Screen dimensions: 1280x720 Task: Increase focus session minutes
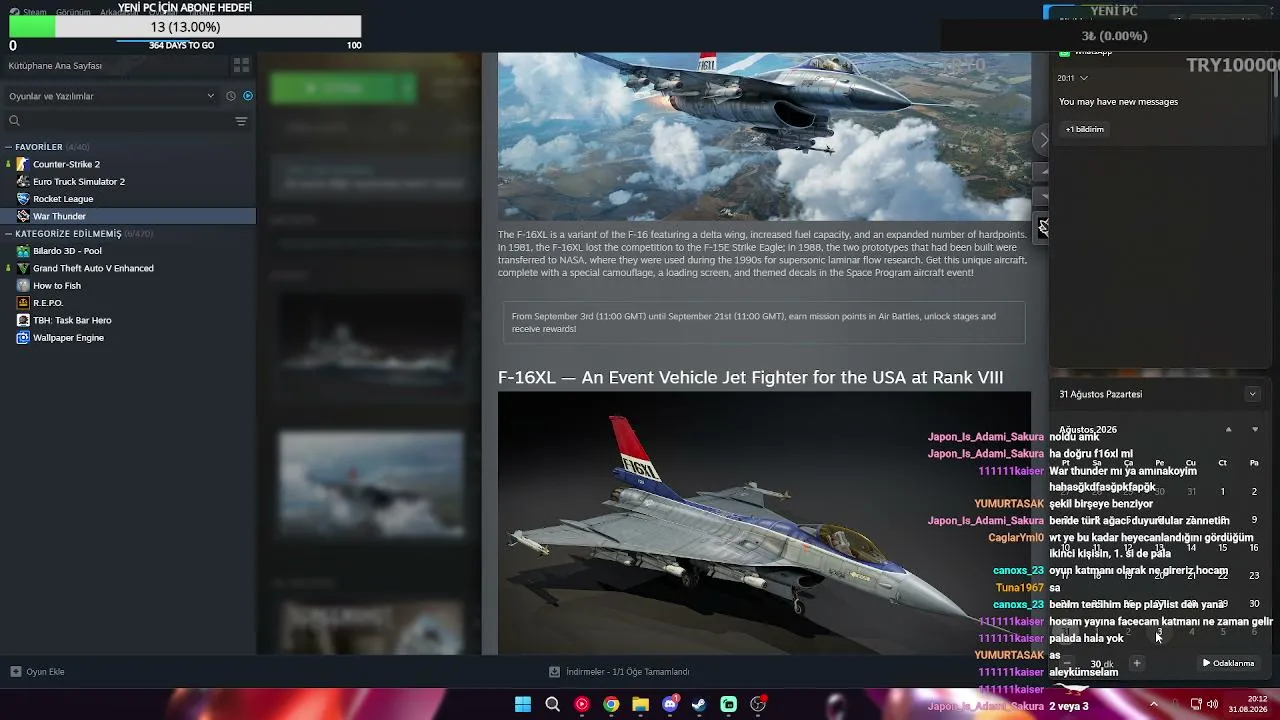coord(1136,663)
